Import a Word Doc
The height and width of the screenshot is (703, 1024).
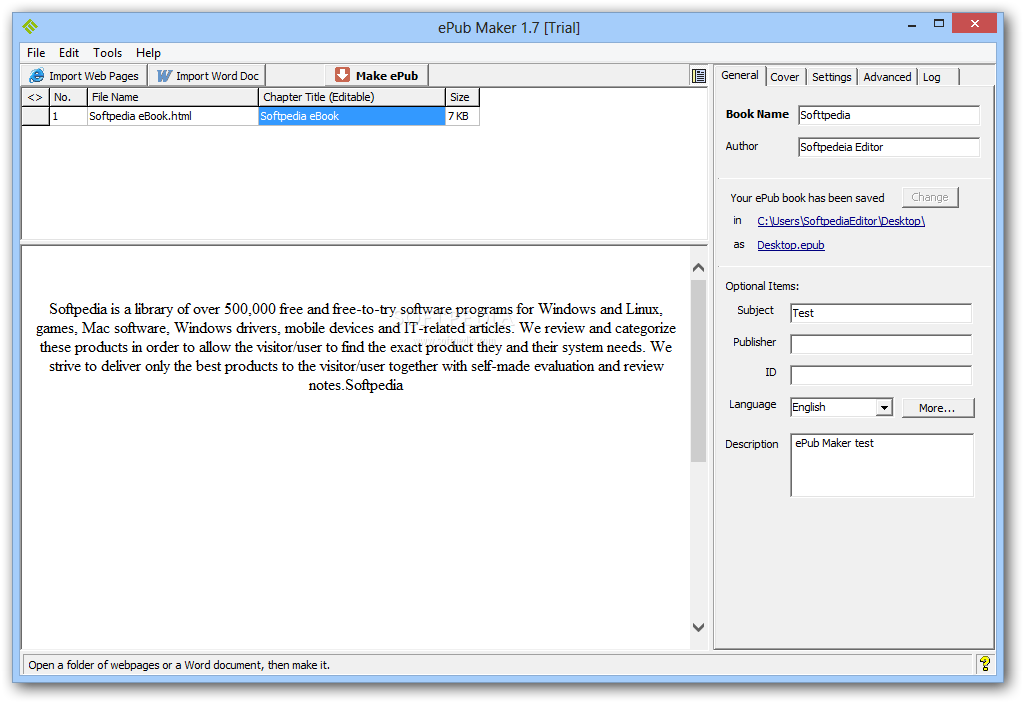(x=207, y=76)
